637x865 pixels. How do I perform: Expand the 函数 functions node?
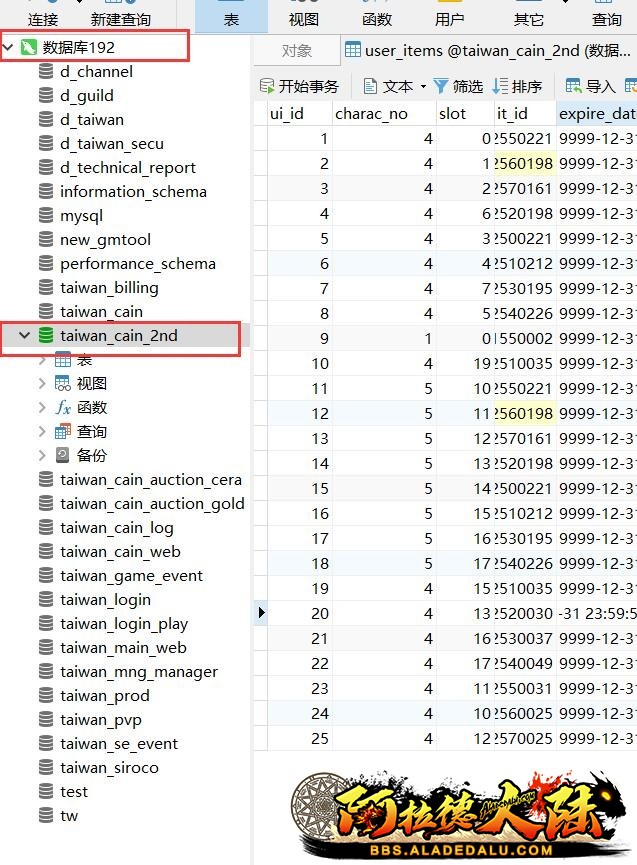click(42, 407)
